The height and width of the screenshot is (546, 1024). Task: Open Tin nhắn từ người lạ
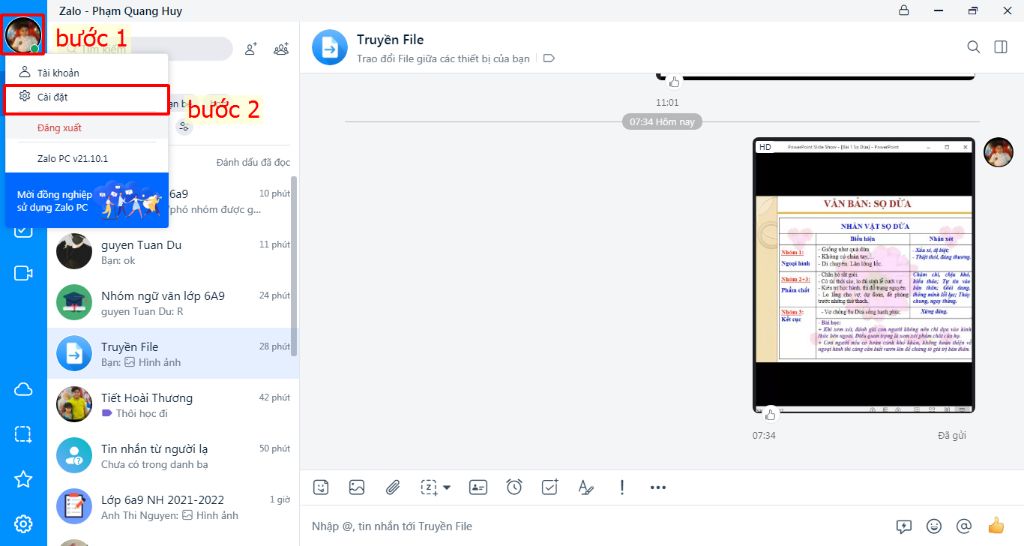pos(173,456)
